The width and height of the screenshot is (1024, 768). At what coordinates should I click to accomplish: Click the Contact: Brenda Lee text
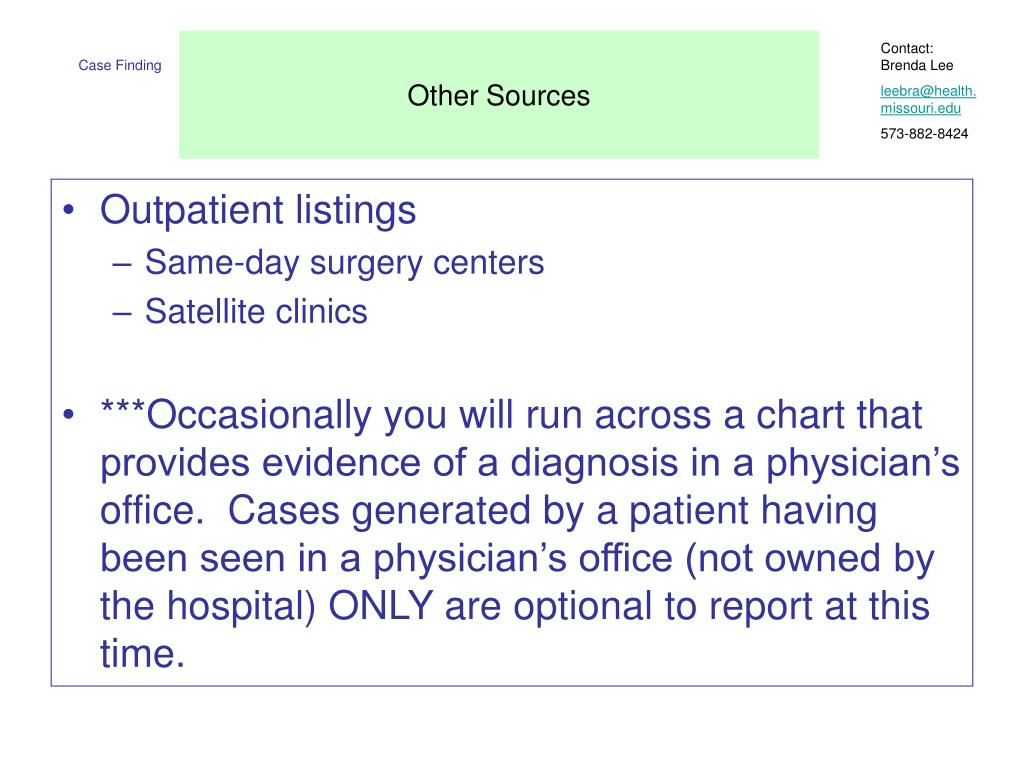916,57
